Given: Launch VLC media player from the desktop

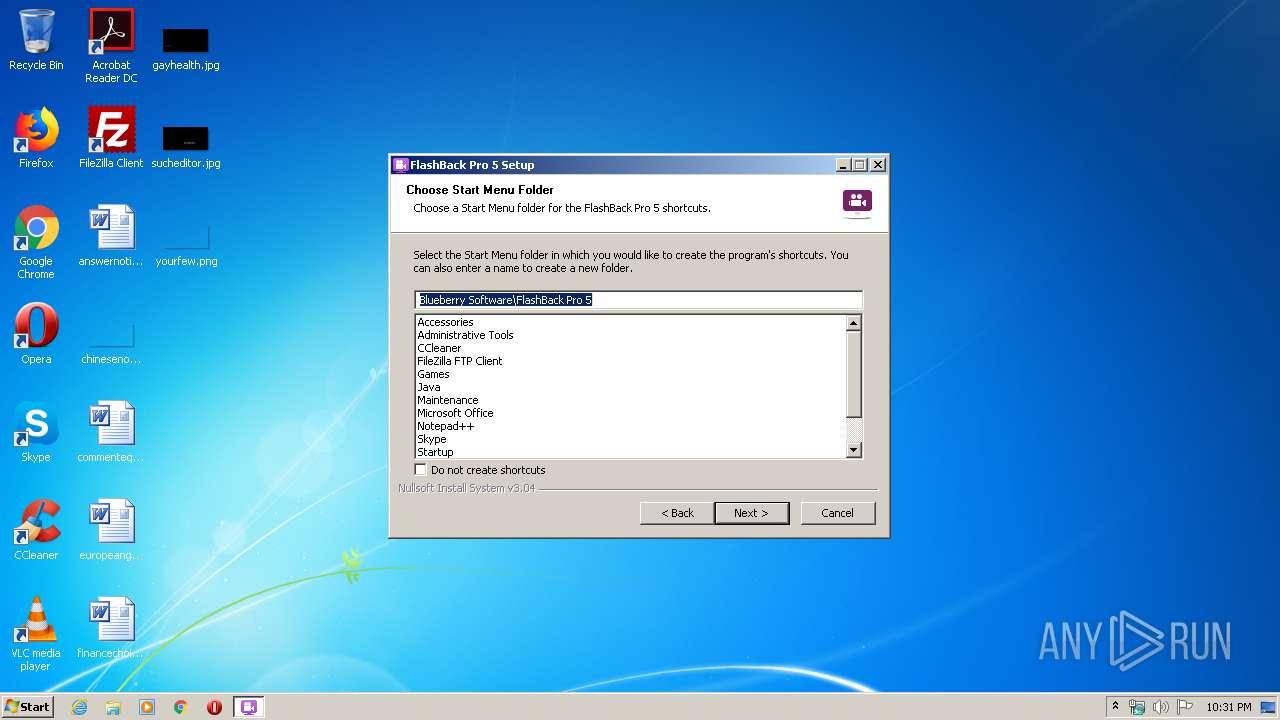Looking at the screenshot, I should (x=36, y=634).
